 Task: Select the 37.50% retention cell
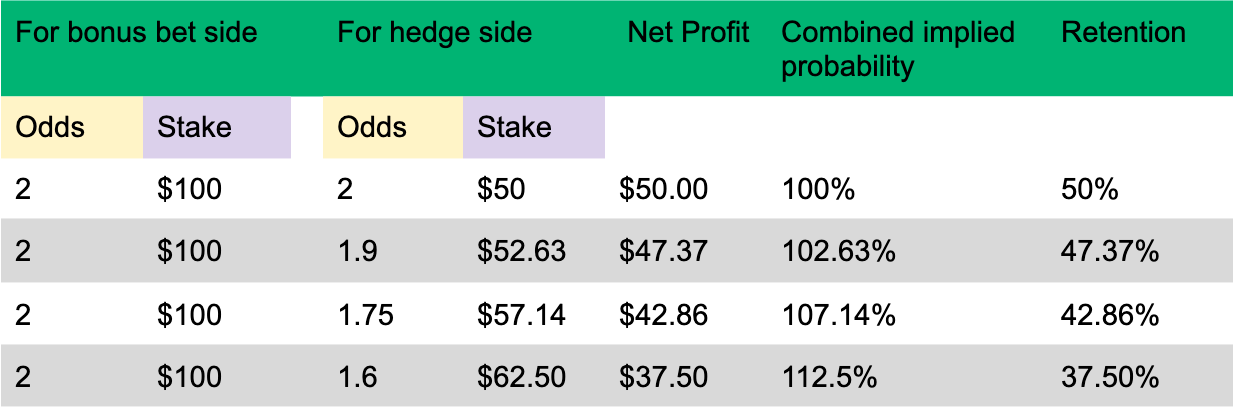tap(1109, 378)
